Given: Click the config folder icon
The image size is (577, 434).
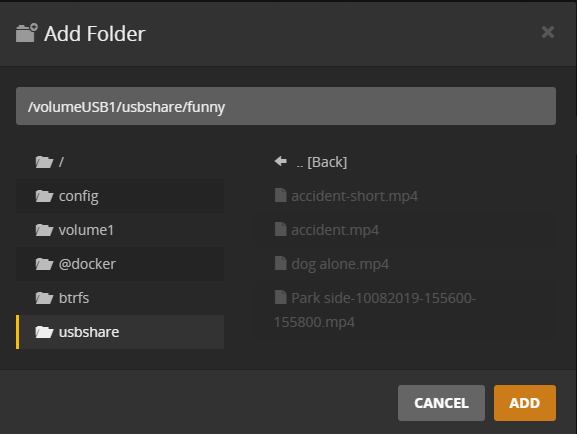Looking at the screenshot, I should click(x=45, y=196).
